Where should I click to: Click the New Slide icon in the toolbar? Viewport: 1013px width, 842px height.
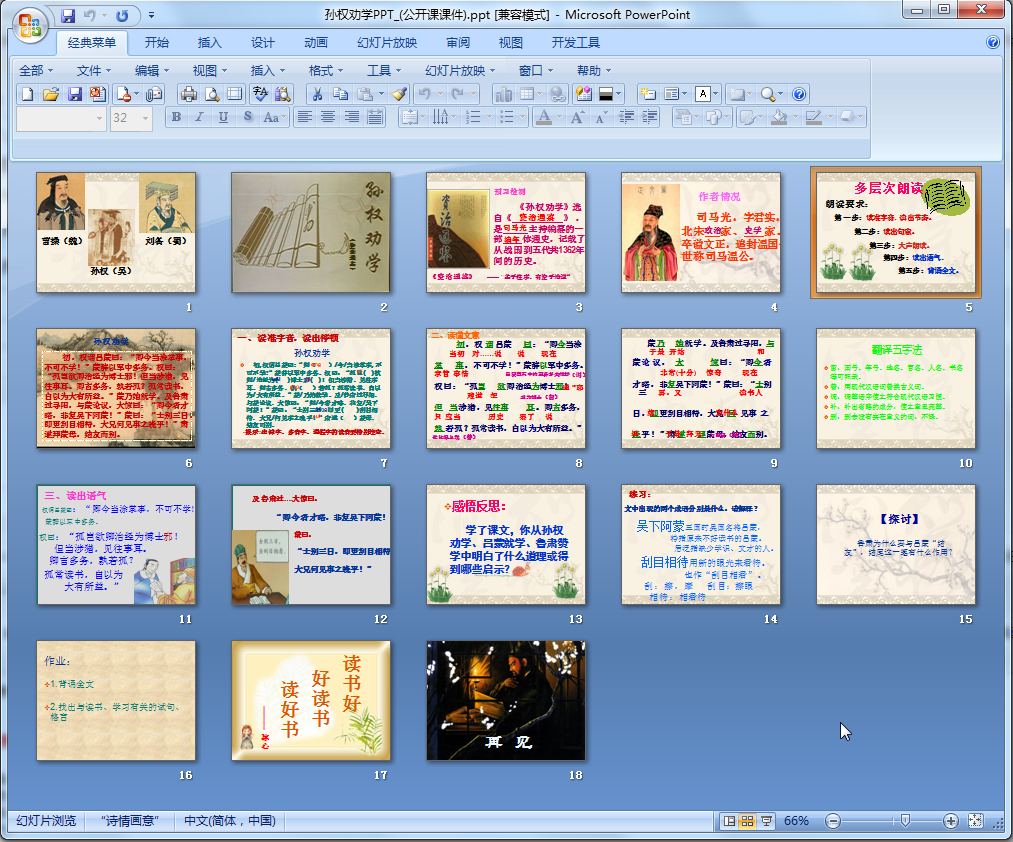tap(647, 94)
